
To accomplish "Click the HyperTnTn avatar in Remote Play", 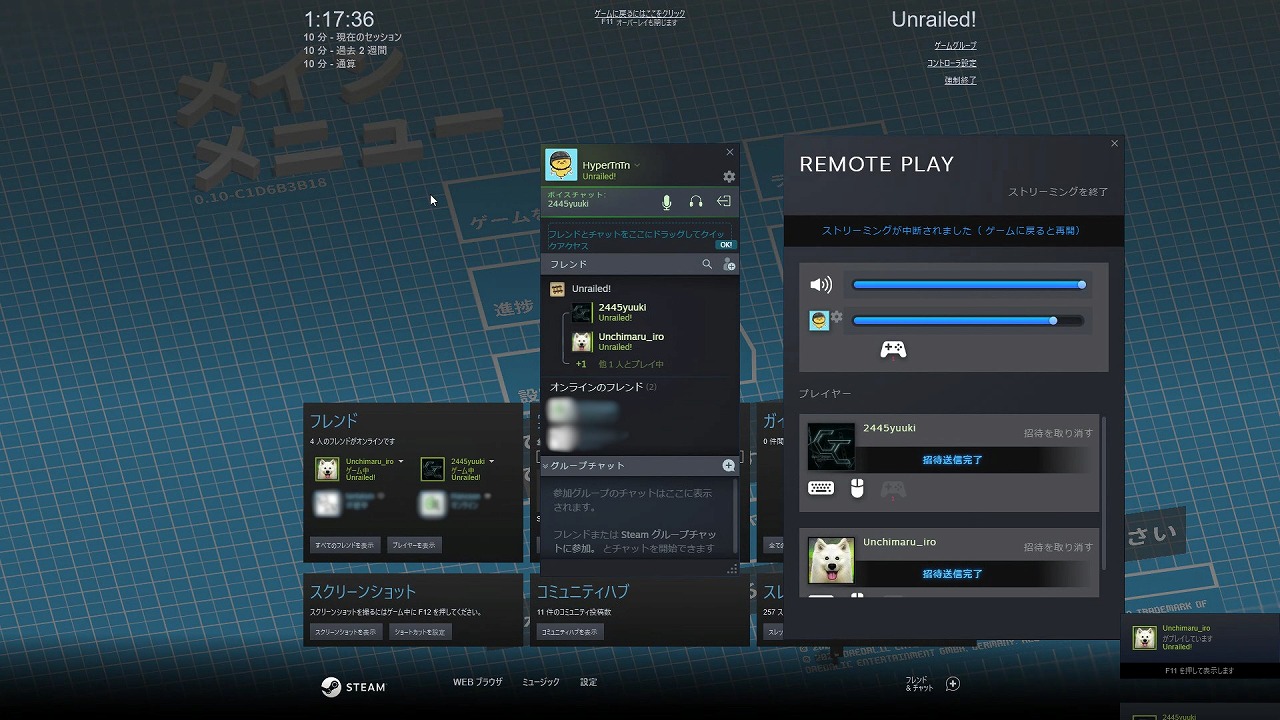I will [819, 321].
